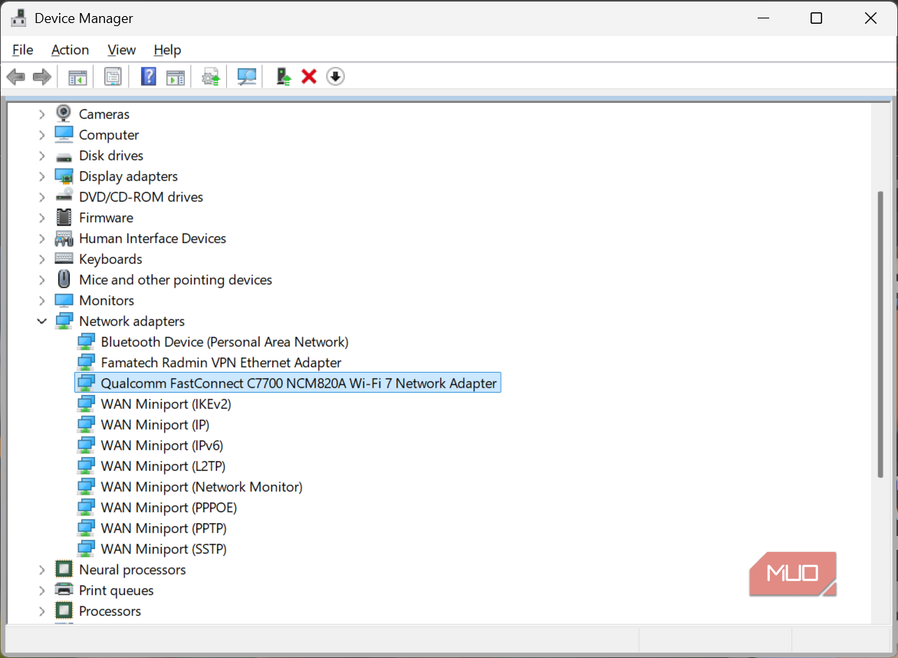Viewport: 898px width, 658px height.
Task: Expand the Processors category
Action: pos(41,611)
